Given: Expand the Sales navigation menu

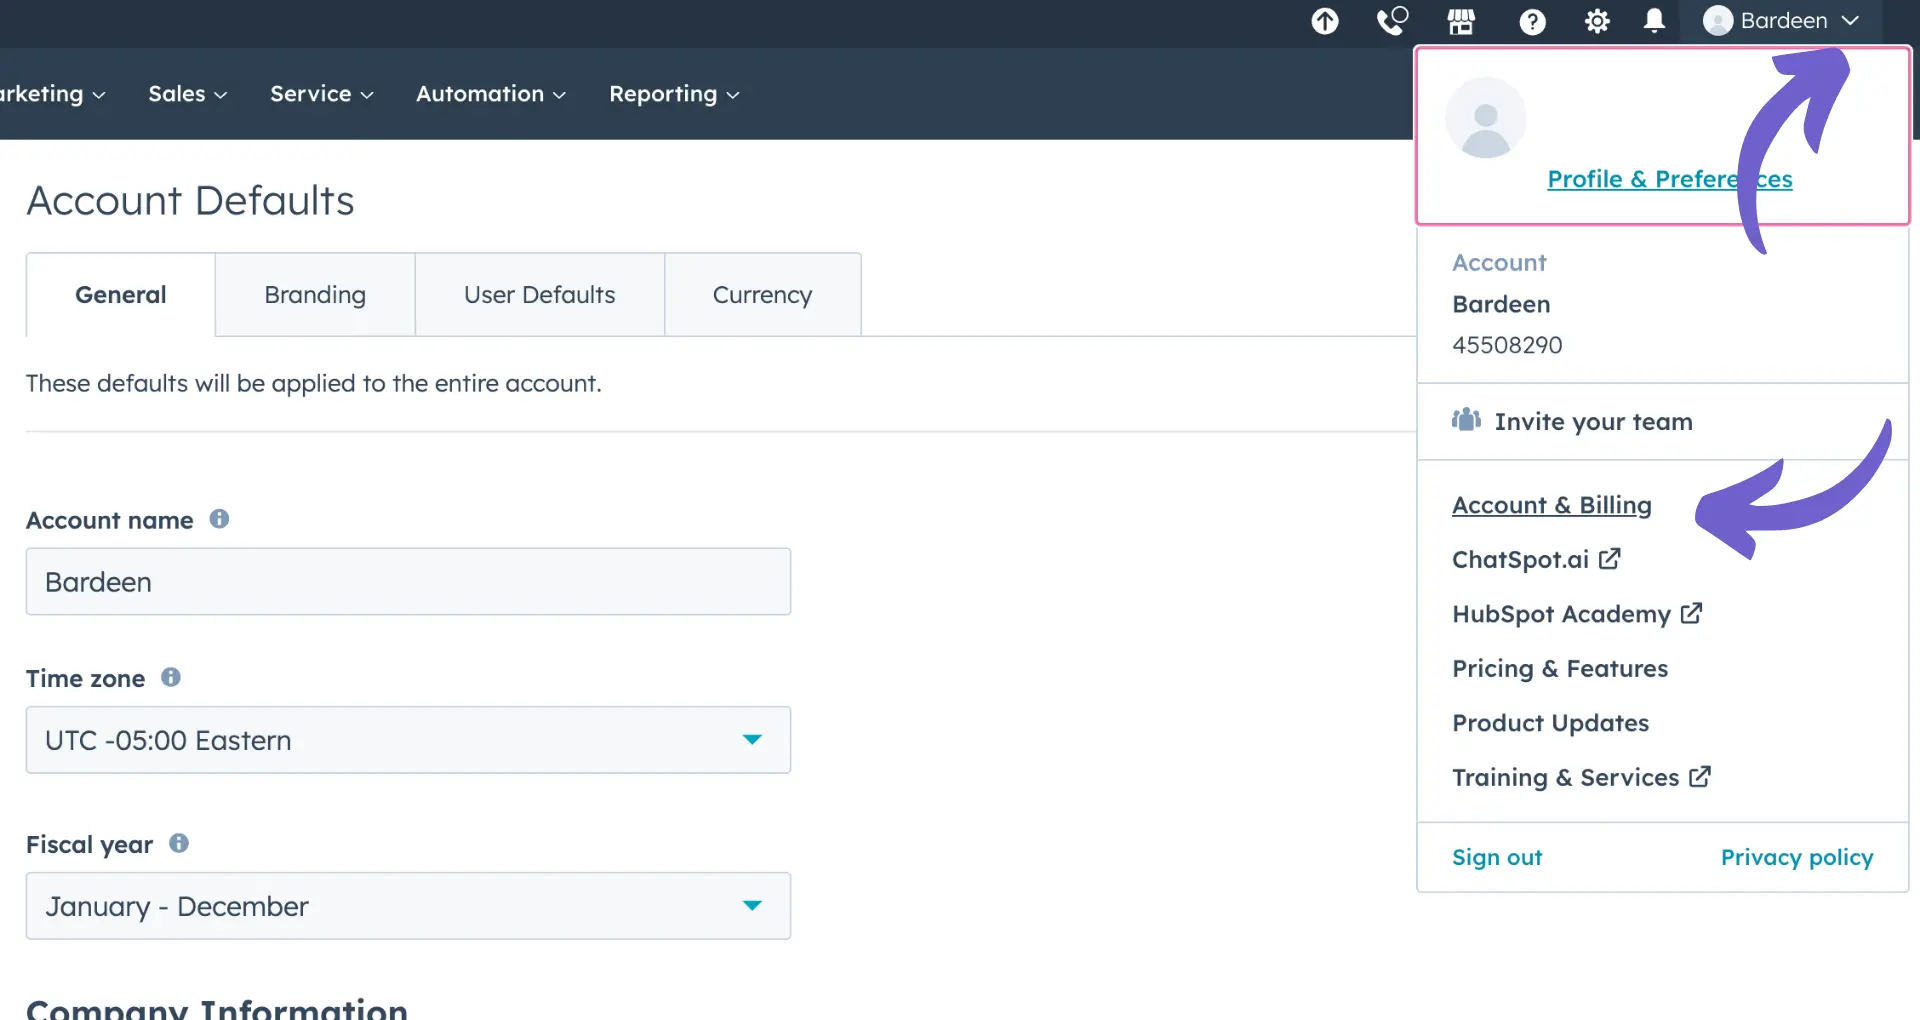Looking at the screenshot, I should pyautogui.click(x=188, y=94).
